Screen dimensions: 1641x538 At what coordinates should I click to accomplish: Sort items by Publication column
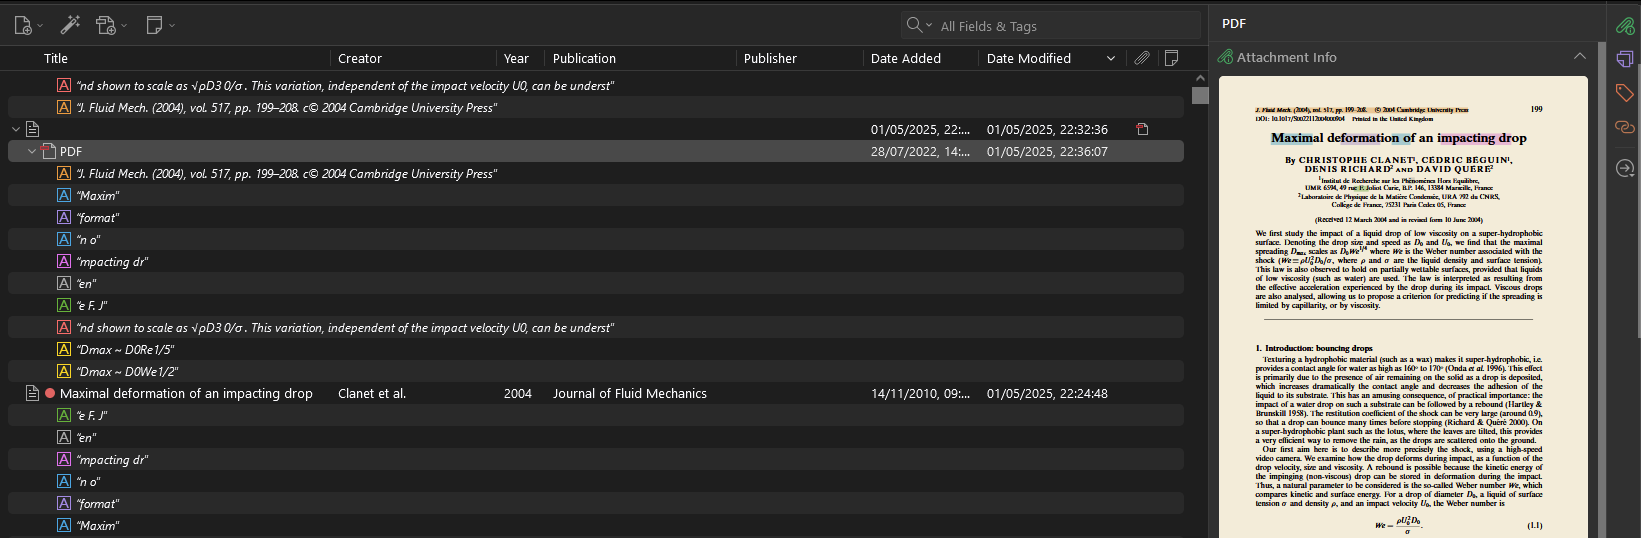click(640, 58)
